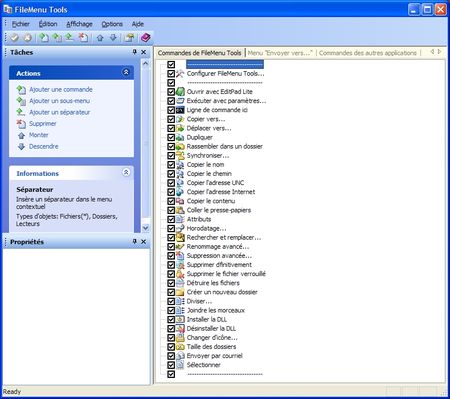Switch to Menu "Envoyer vers..." tab
450x399 pixels.
(280, 53)
